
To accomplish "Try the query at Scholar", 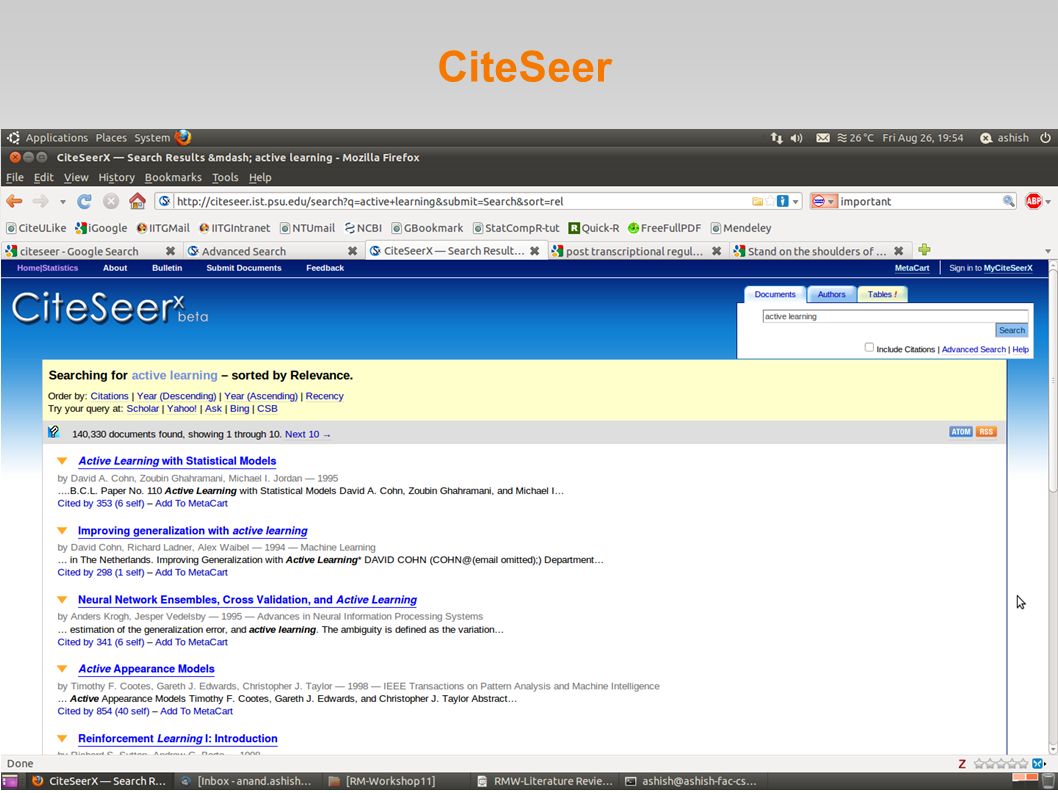I will (142, 408).
